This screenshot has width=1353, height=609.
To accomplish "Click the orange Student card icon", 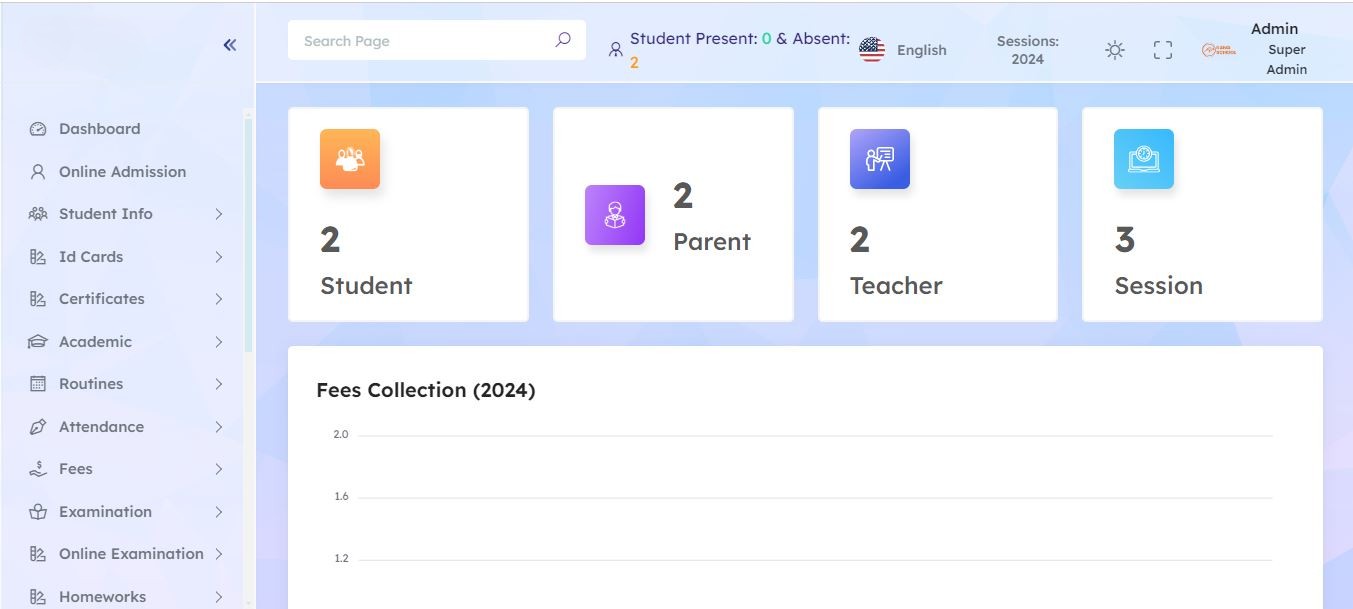I will [x=350, y=159].
